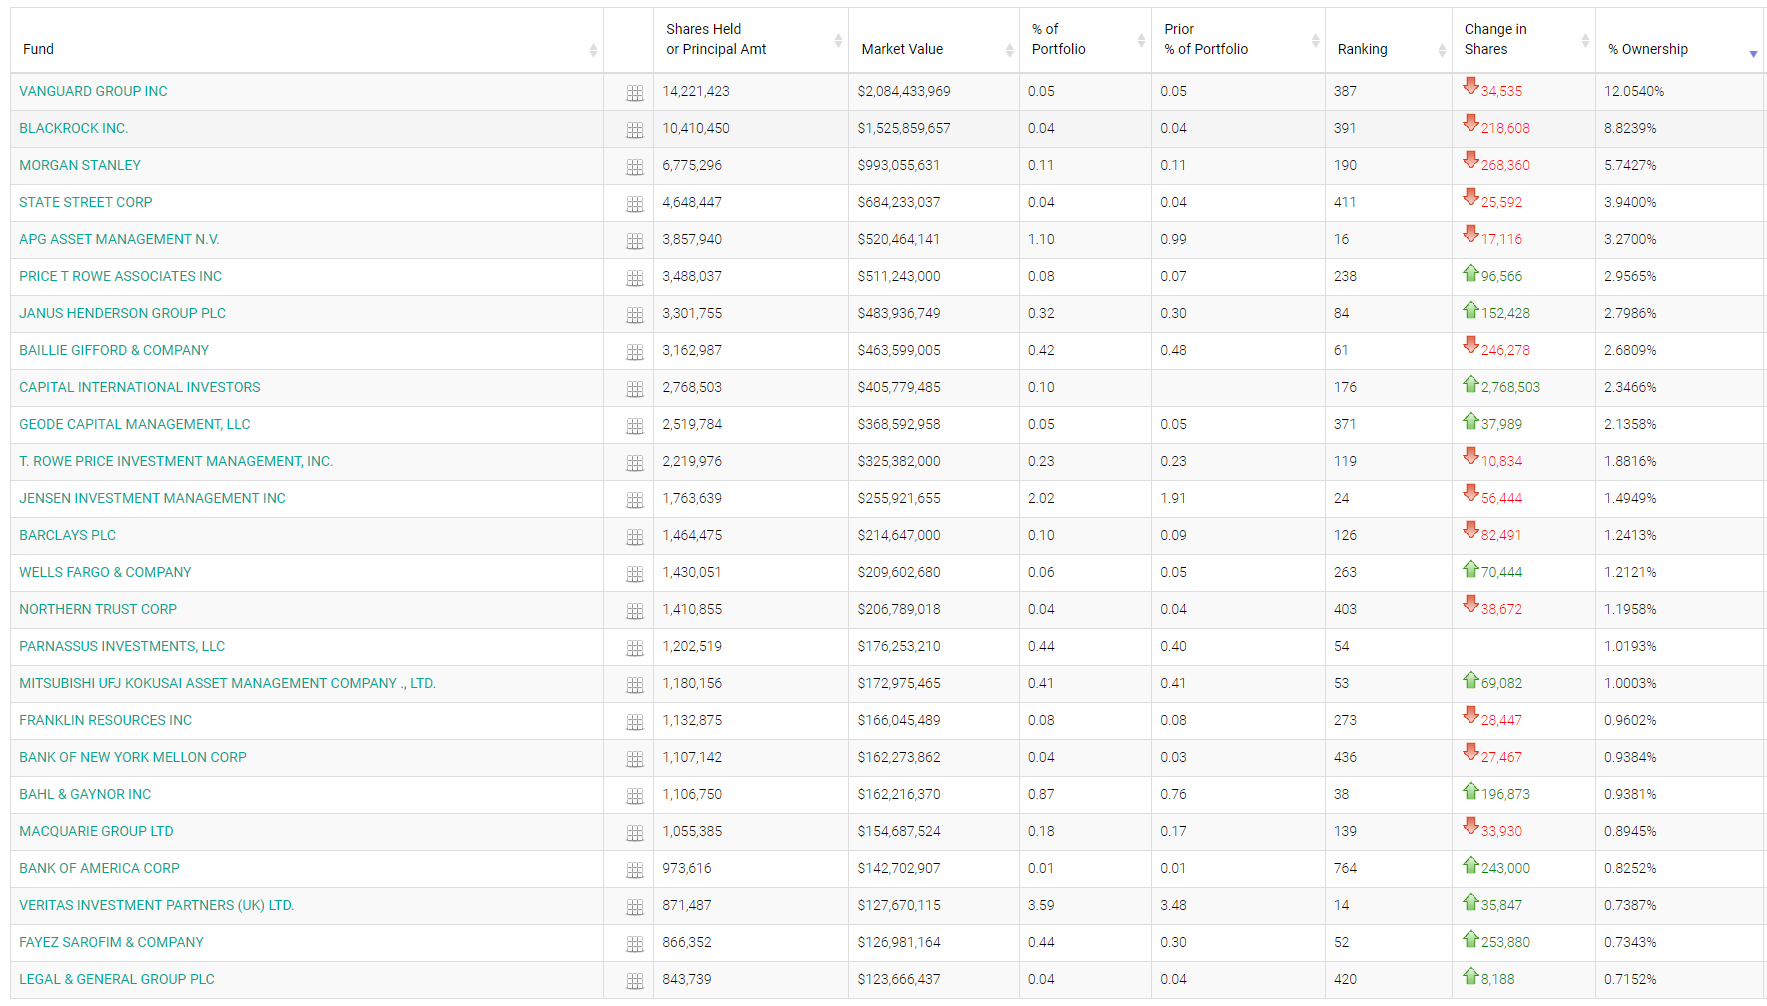Sort table by Fund column
Image resolution: width=1767 pixels, height=1006 pixels.
tap(307, 41)
